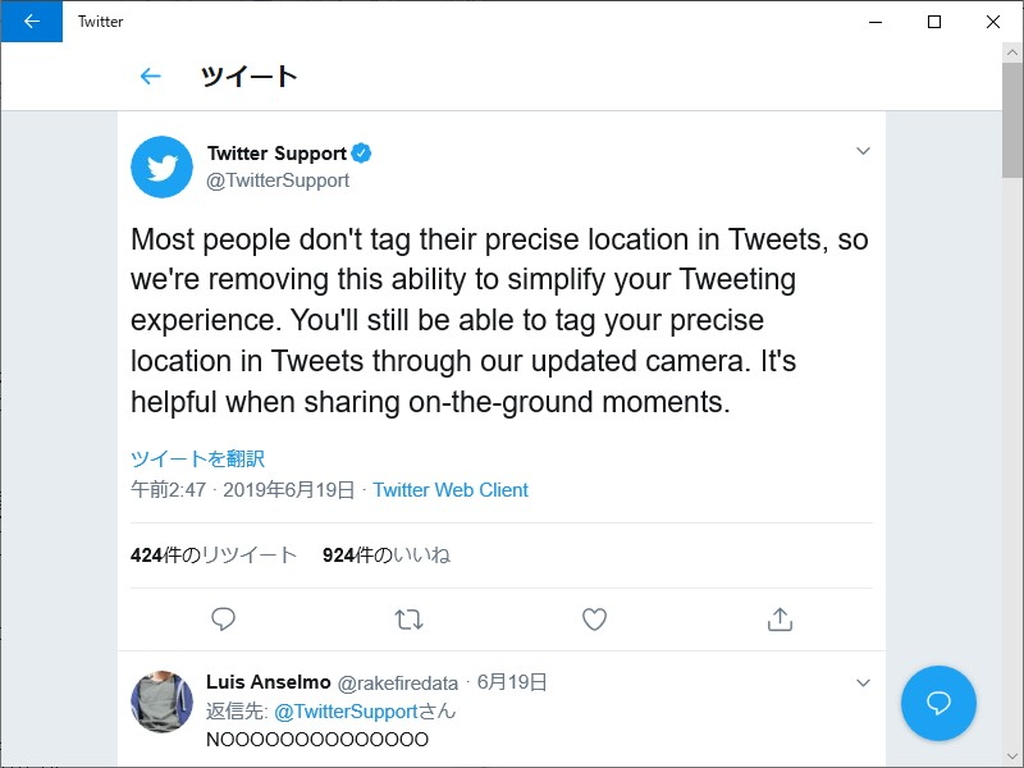This screenshot has width=1024, height=768.
Task: Open Twitter Support's bird logo profile picture
Action: pos(161,166)
